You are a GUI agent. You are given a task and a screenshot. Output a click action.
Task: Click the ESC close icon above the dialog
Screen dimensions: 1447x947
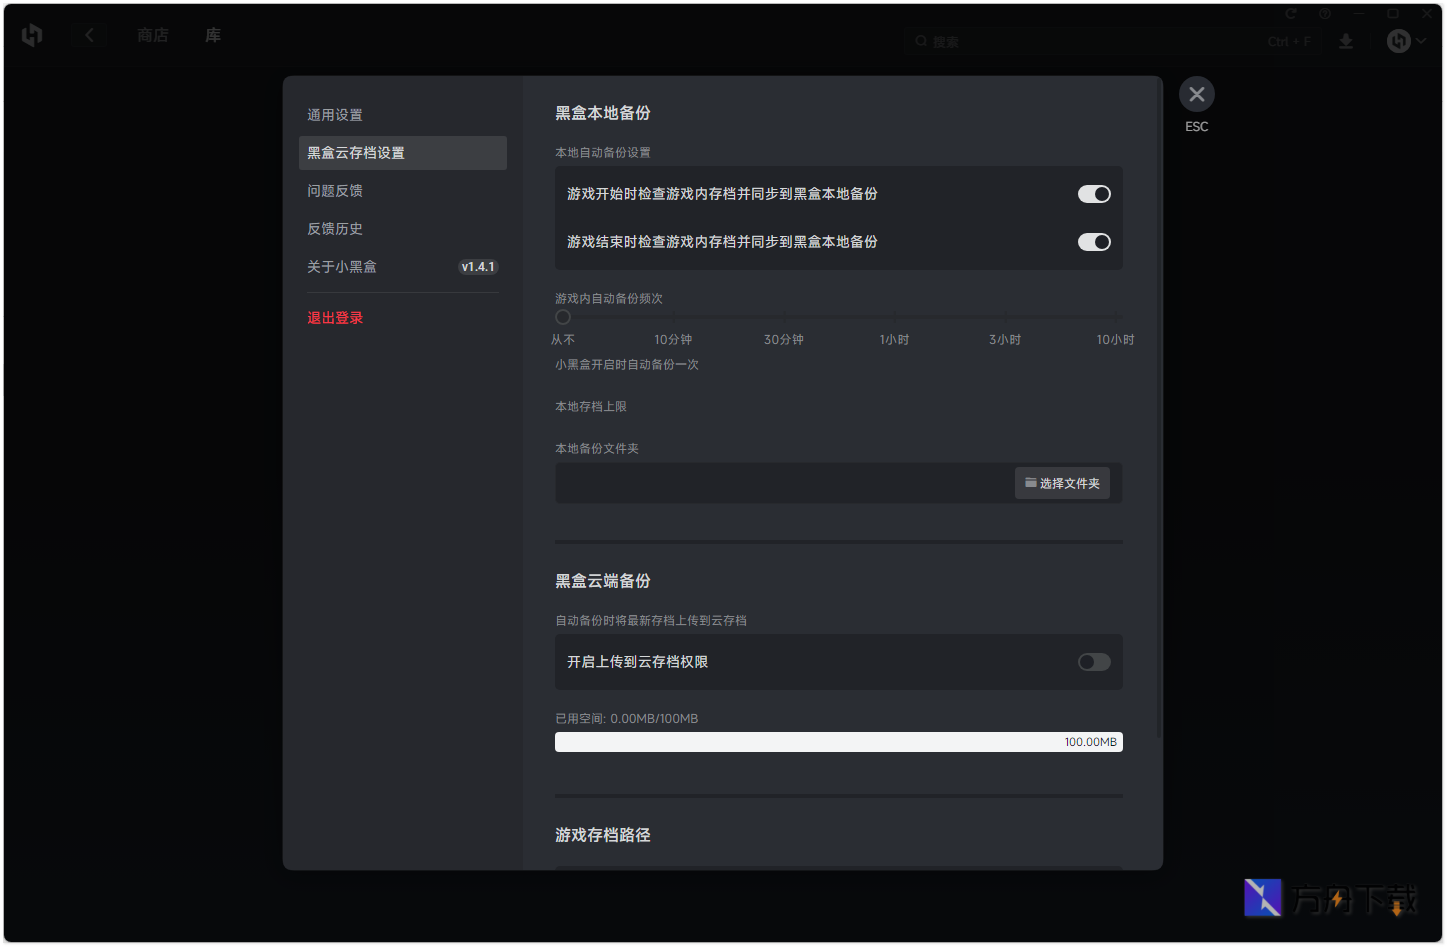(x=1197, y=93)
